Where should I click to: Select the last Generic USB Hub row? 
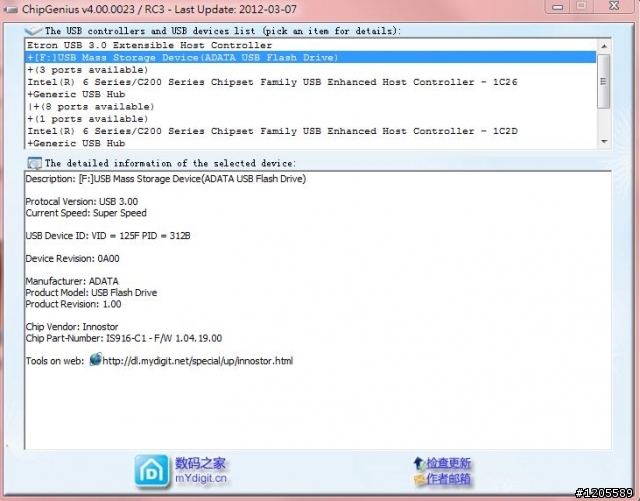[x=311, y=143]
